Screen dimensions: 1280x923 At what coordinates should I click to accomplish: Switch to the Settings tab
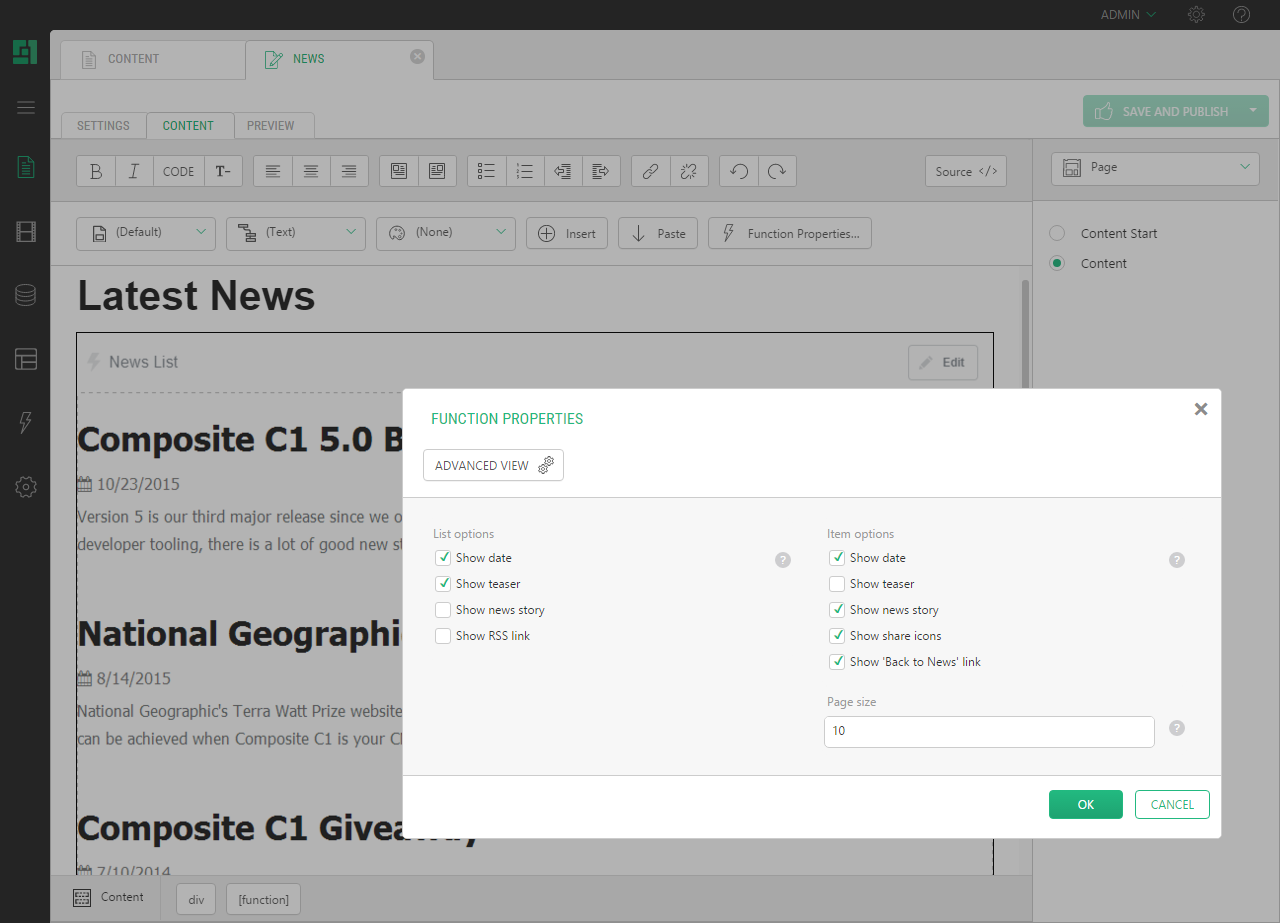pyautogui.click(x=103, y=126)
